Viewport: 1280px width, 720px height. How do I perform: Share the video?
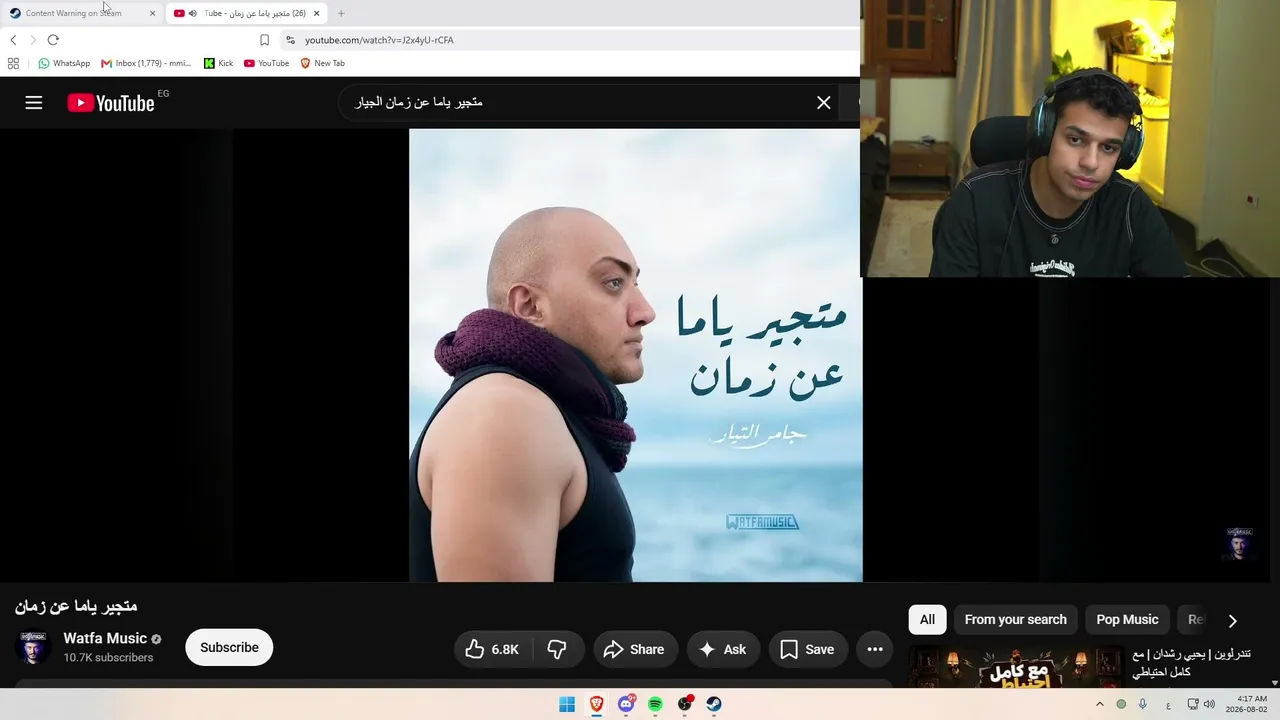coord(635,649)
